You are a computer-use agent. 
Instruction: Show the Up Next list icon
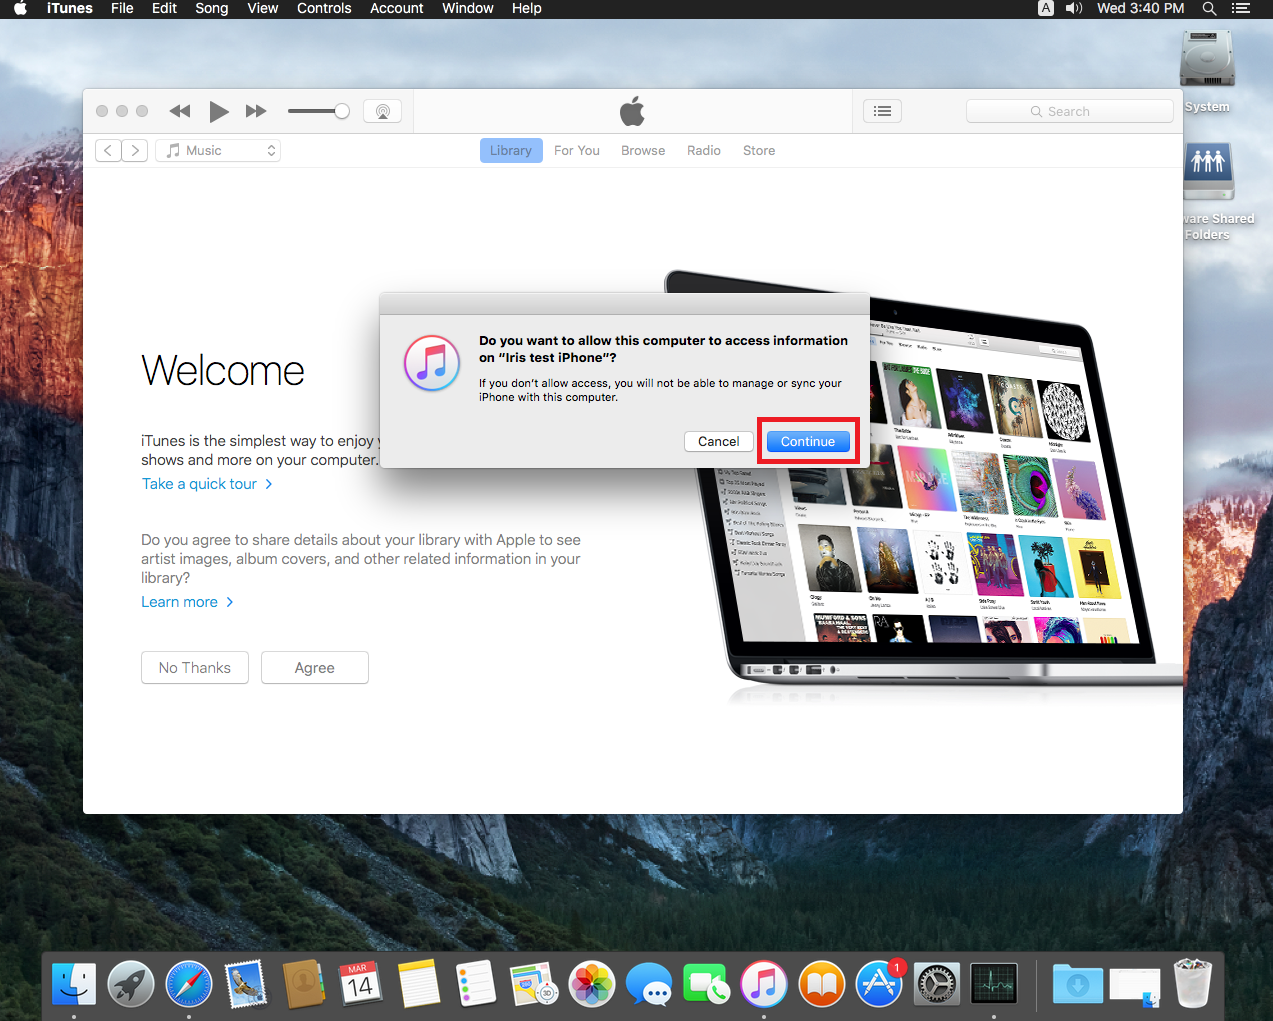click(882, 111)
